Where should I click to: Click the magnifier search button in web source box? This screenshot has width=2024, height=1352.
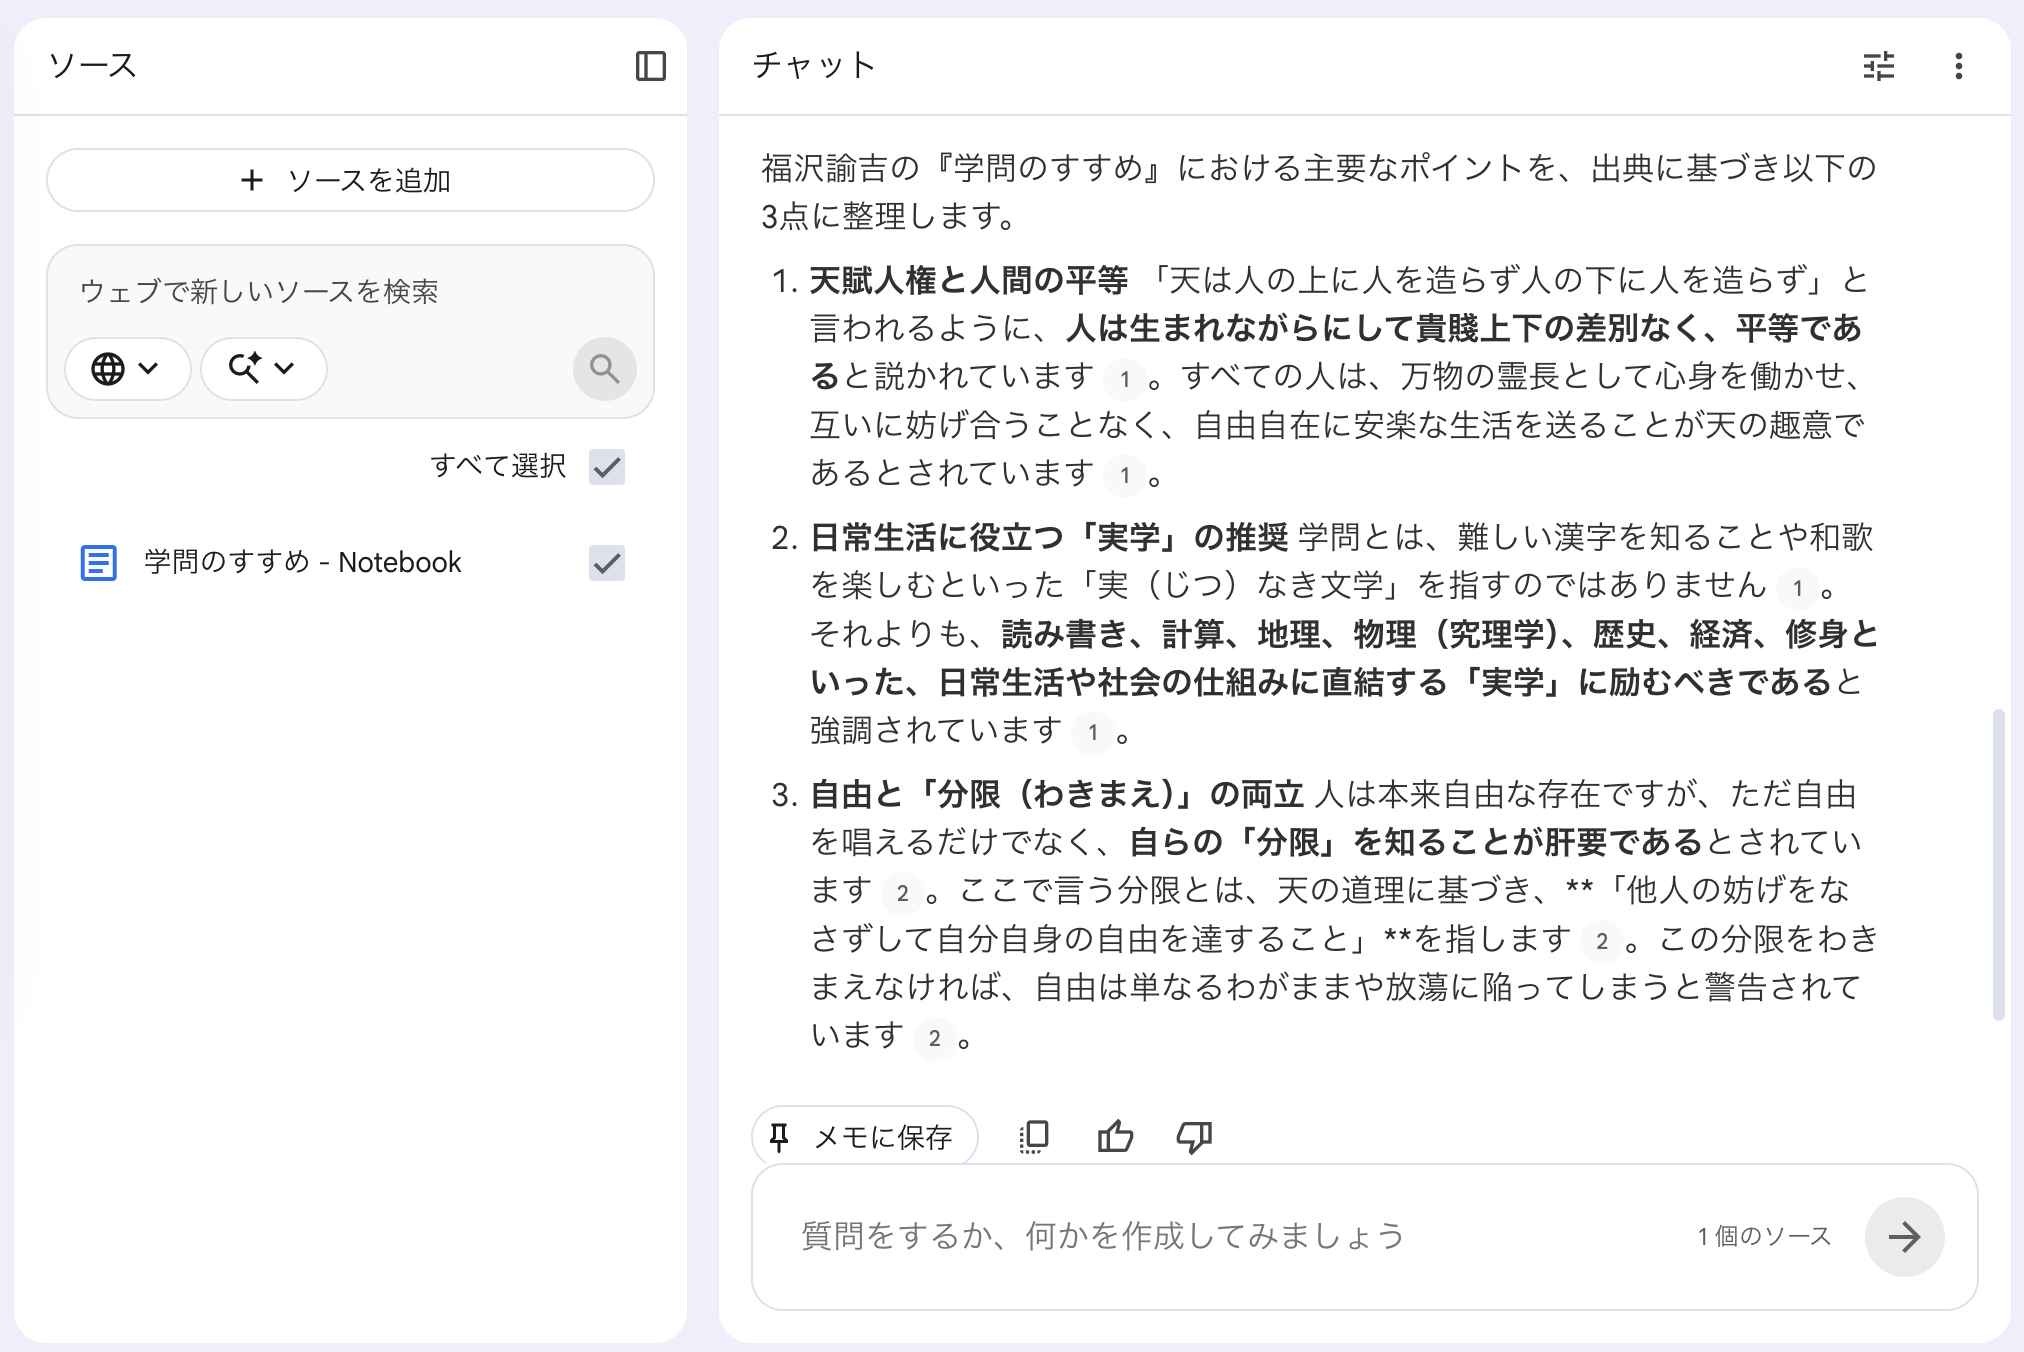point(604,369)
